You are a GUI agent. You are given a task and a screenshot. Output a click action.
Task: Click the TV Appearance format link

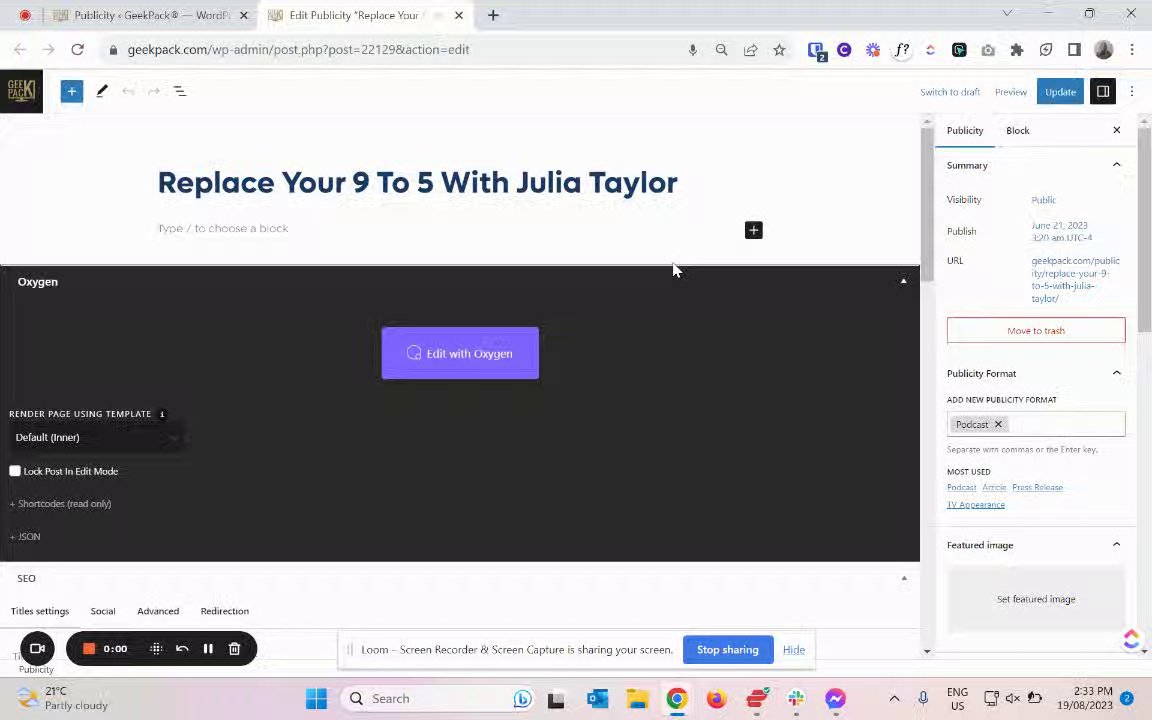(976, 505)
